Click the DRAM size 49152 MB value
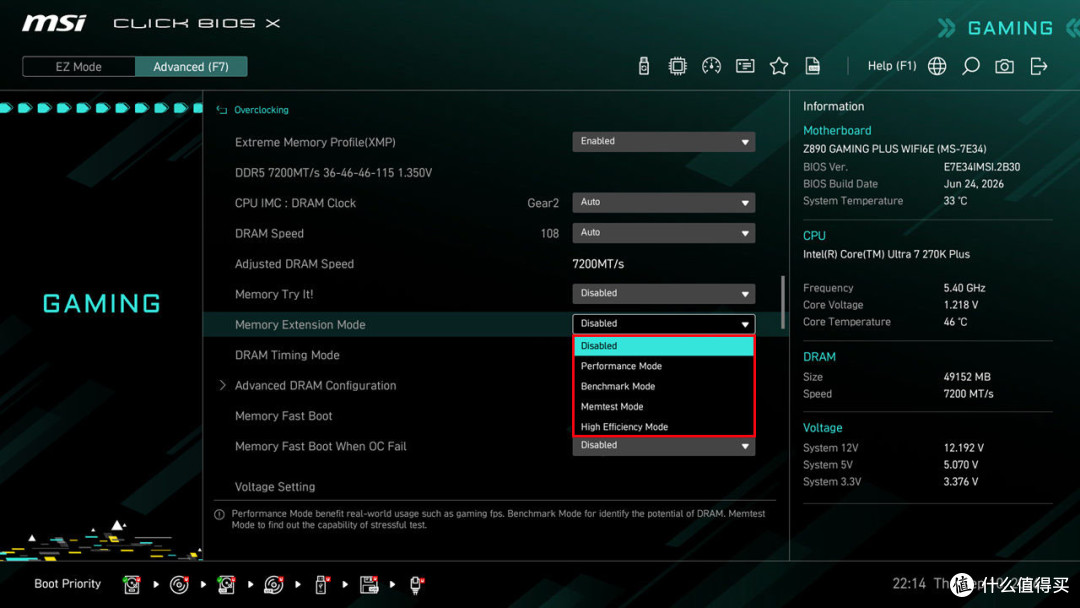 [966, 377]
